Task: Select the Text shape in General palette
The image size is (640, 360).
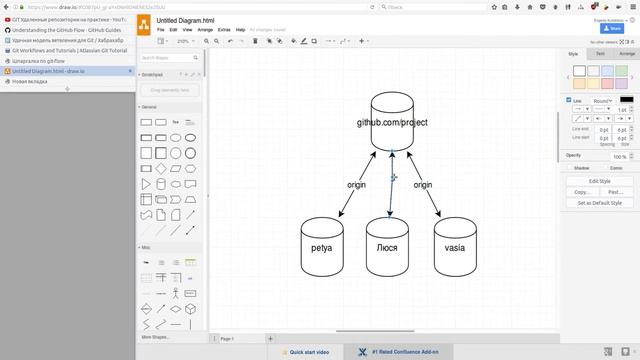Action: pos(176,122)
